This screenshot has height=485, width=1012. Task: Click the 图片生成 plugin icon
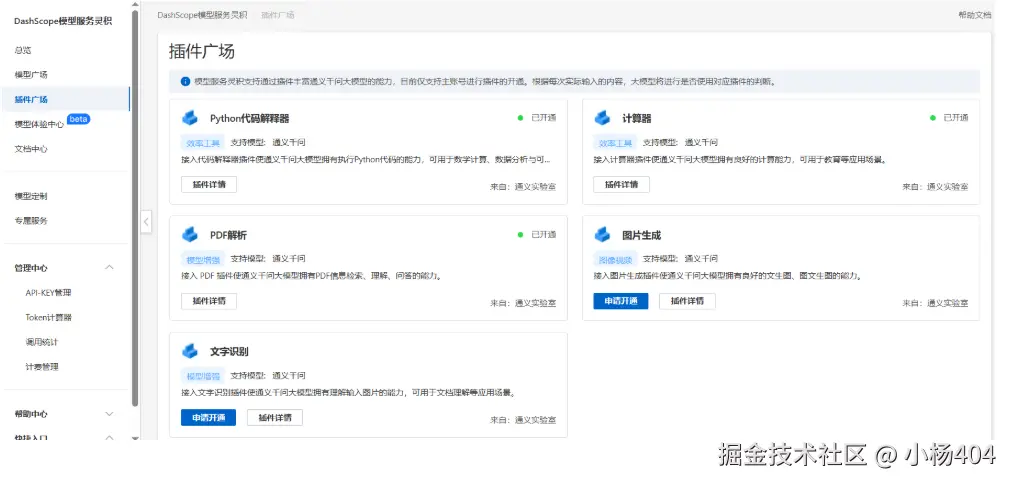pos(602,234)
